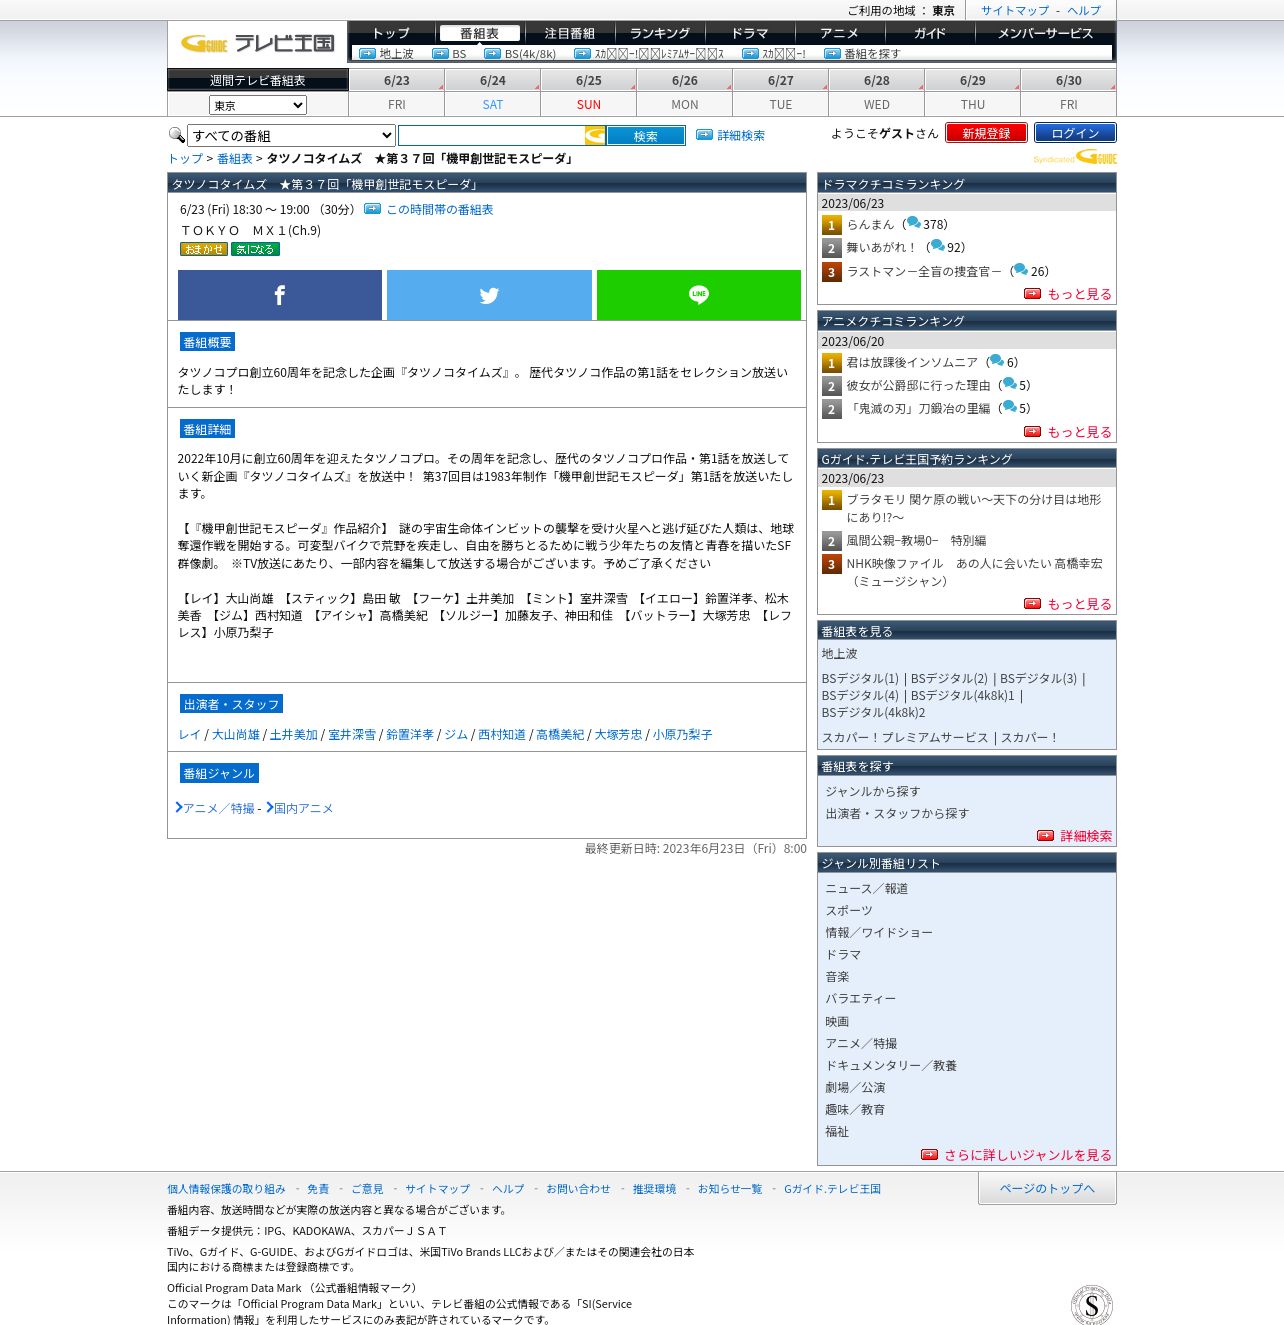The height and width of the screenshot is (1325, 1284).
Task: Click the comment bubble icon beside らんまん
Action: click(913, 223)
